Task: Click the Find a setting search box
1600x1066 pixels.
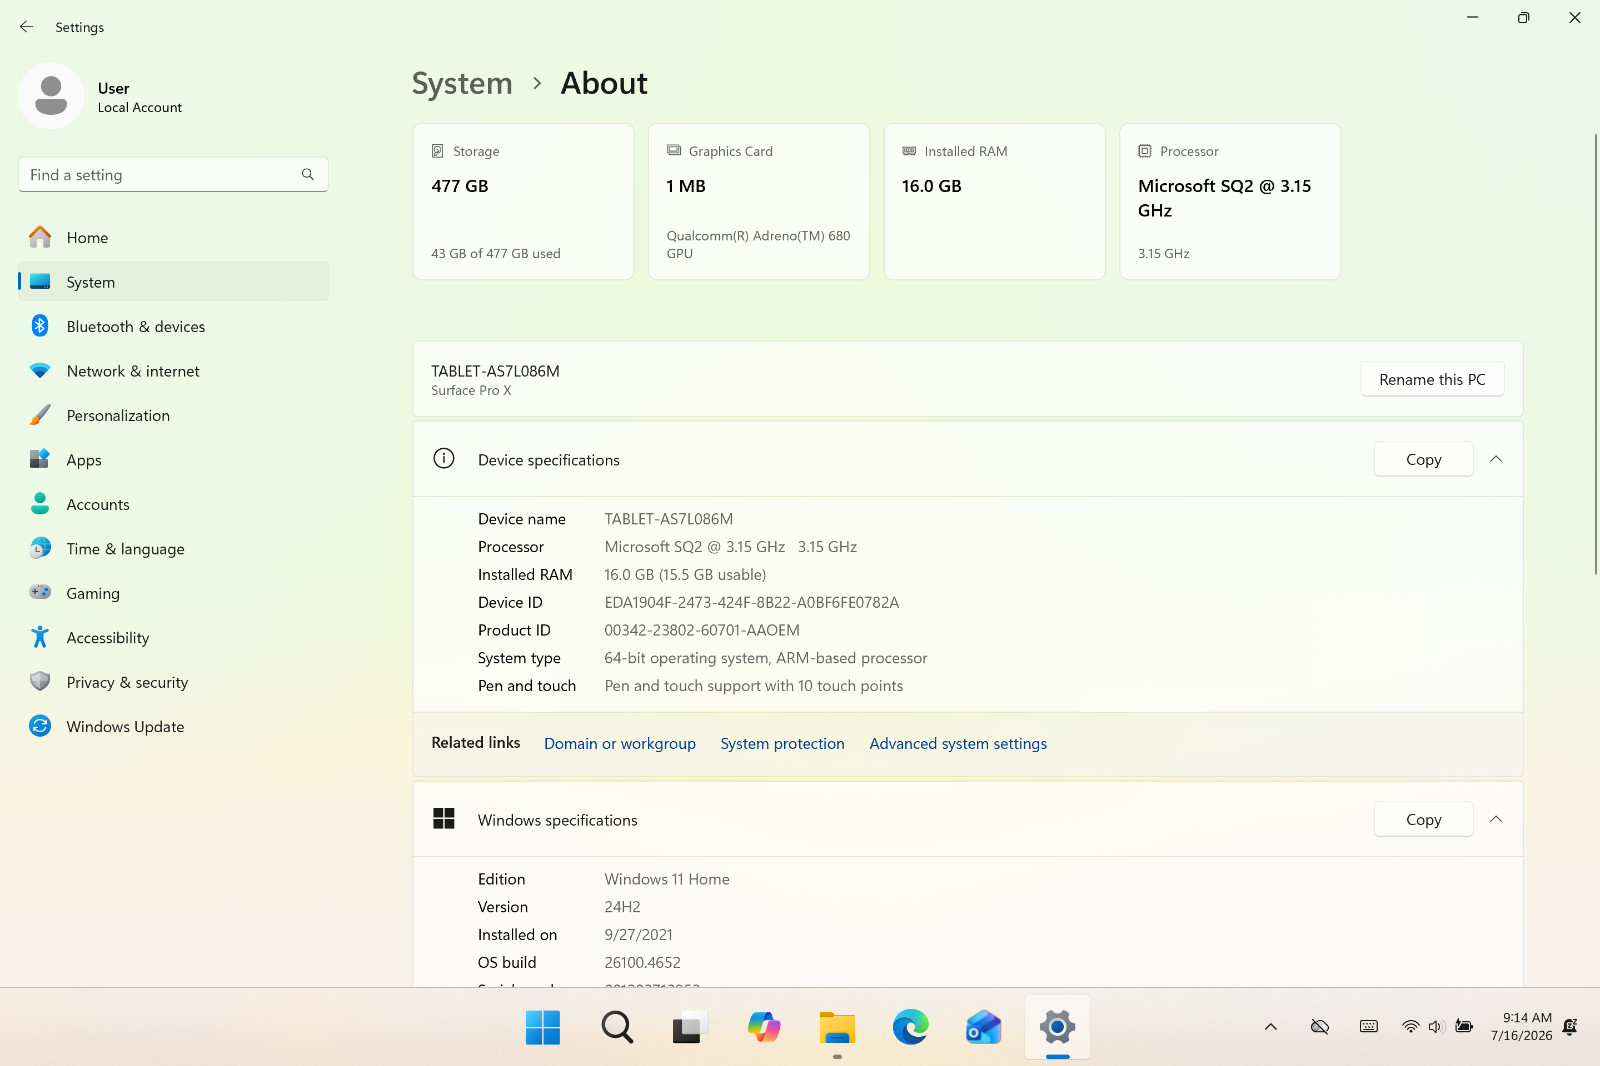Action: (x=173, y=174)
